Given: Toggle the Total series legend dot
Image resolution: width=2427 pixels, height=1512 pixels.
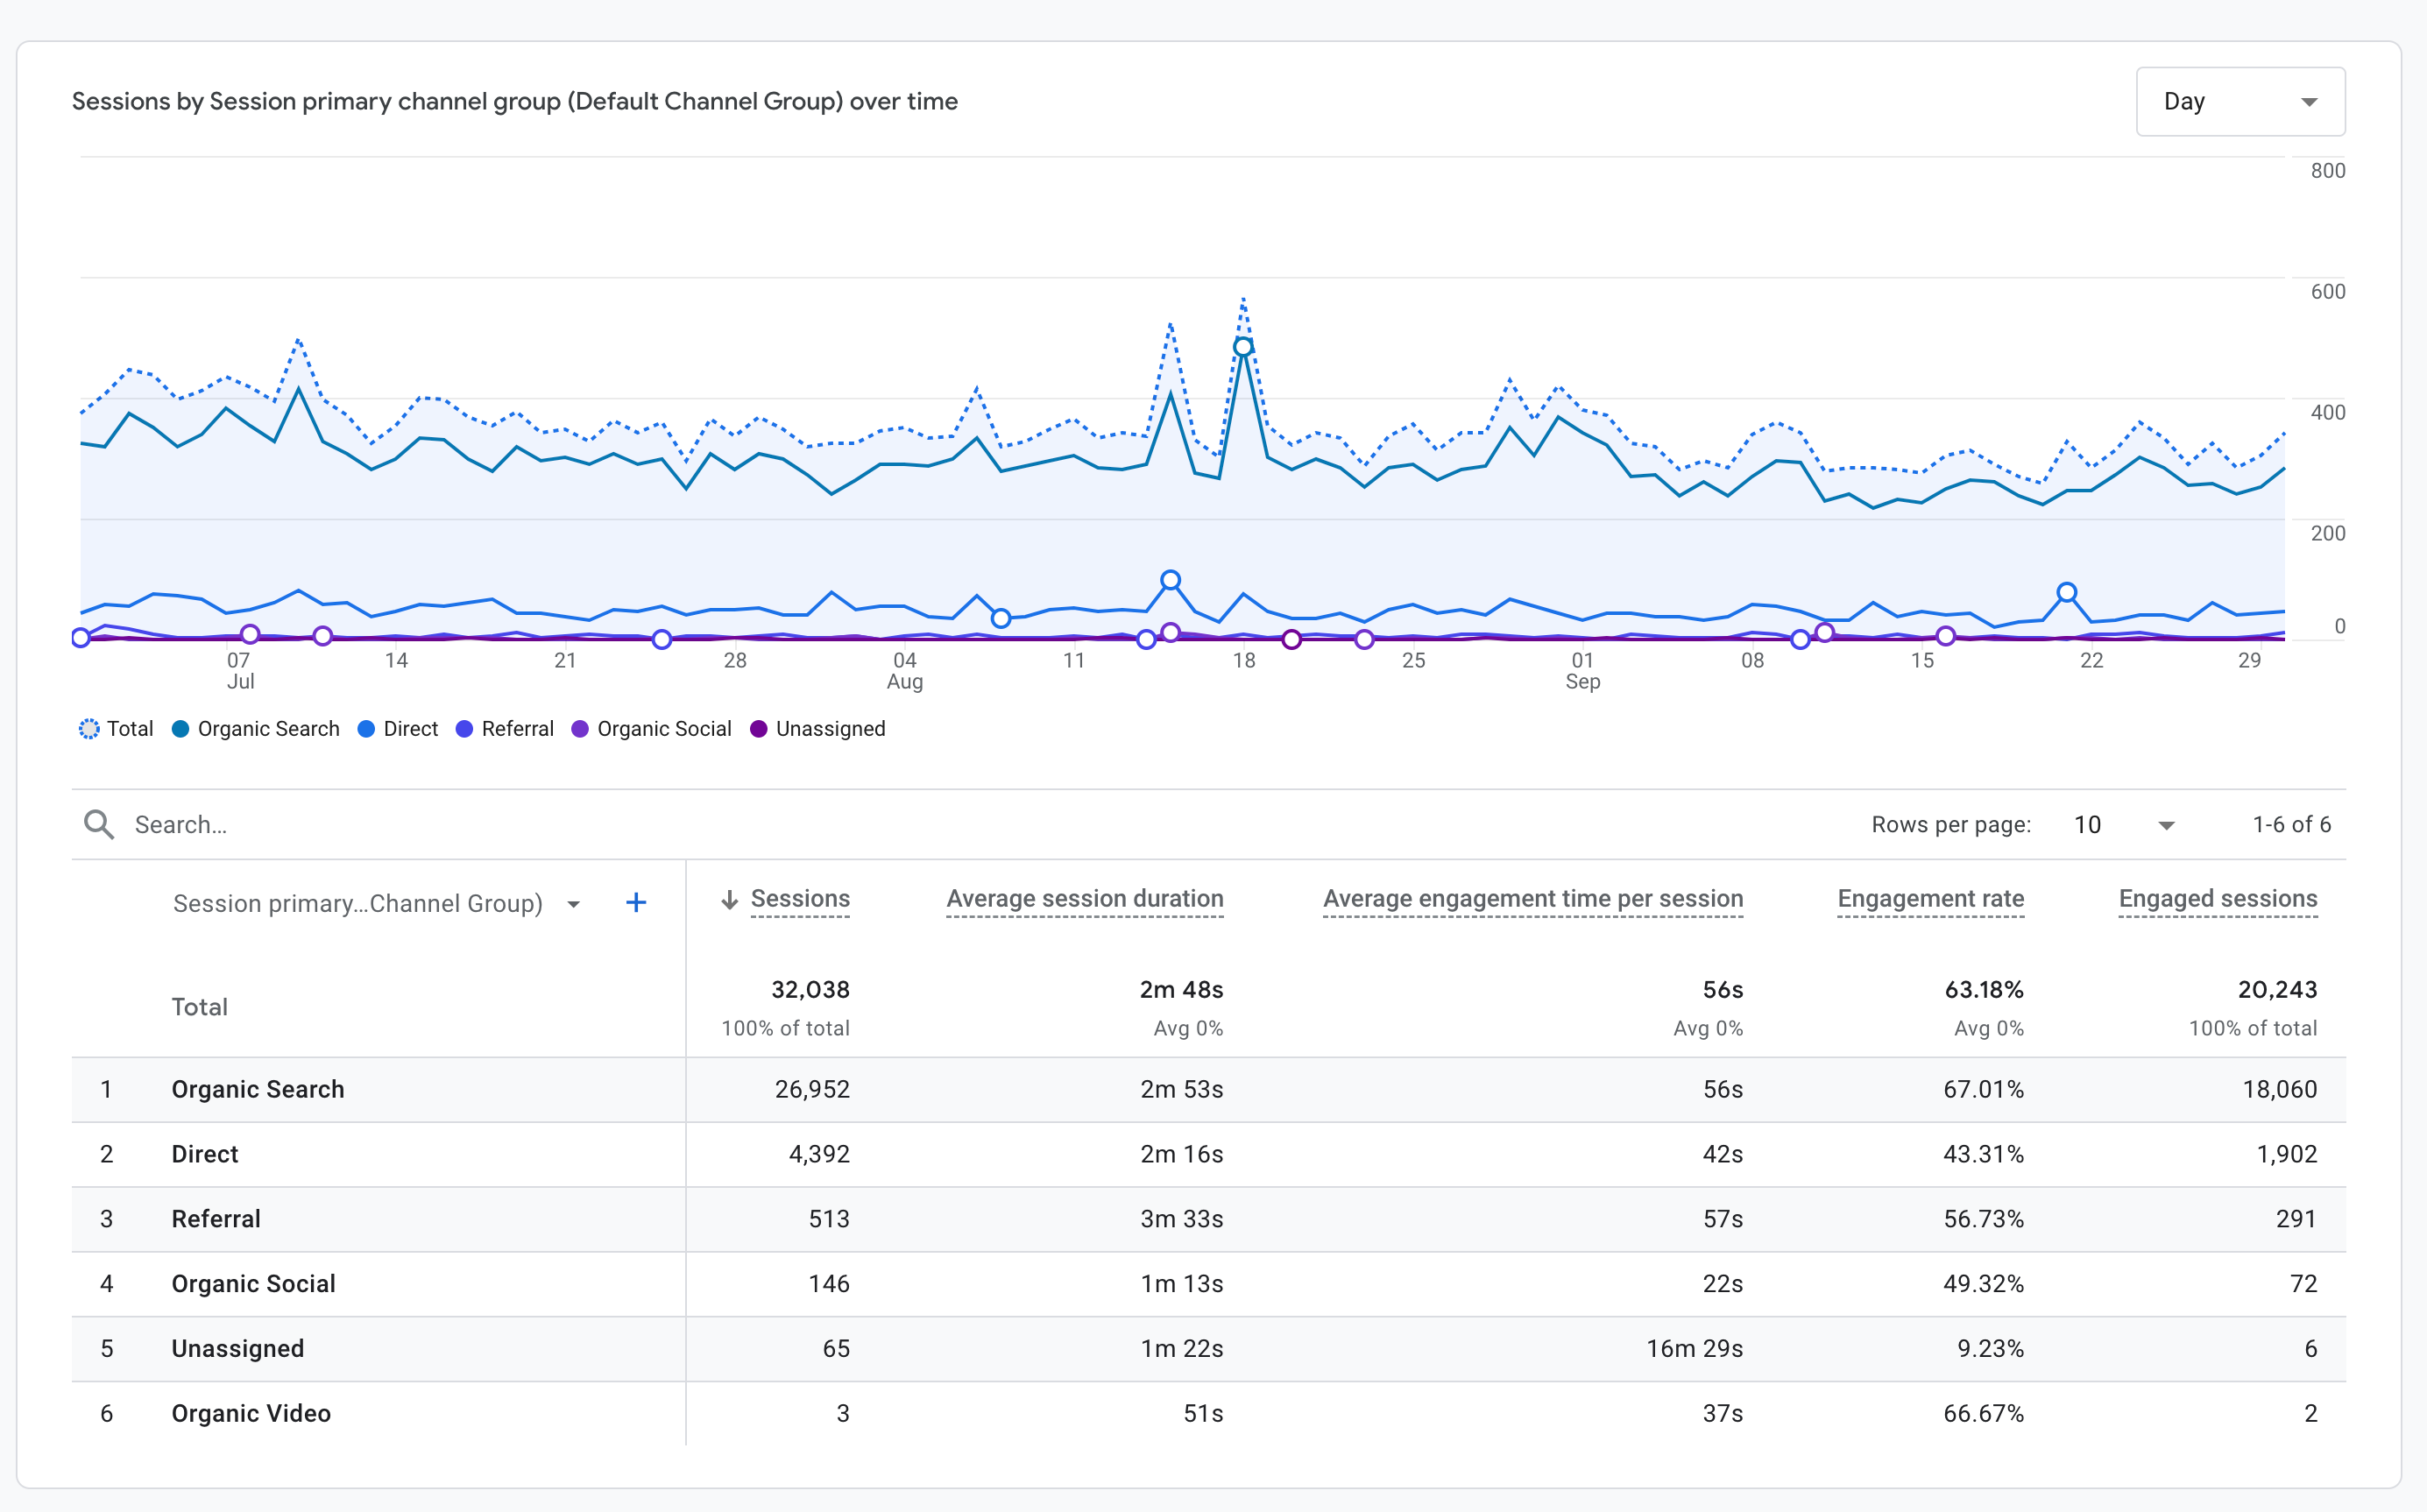Looking at the screenshot, I should 90,729.
